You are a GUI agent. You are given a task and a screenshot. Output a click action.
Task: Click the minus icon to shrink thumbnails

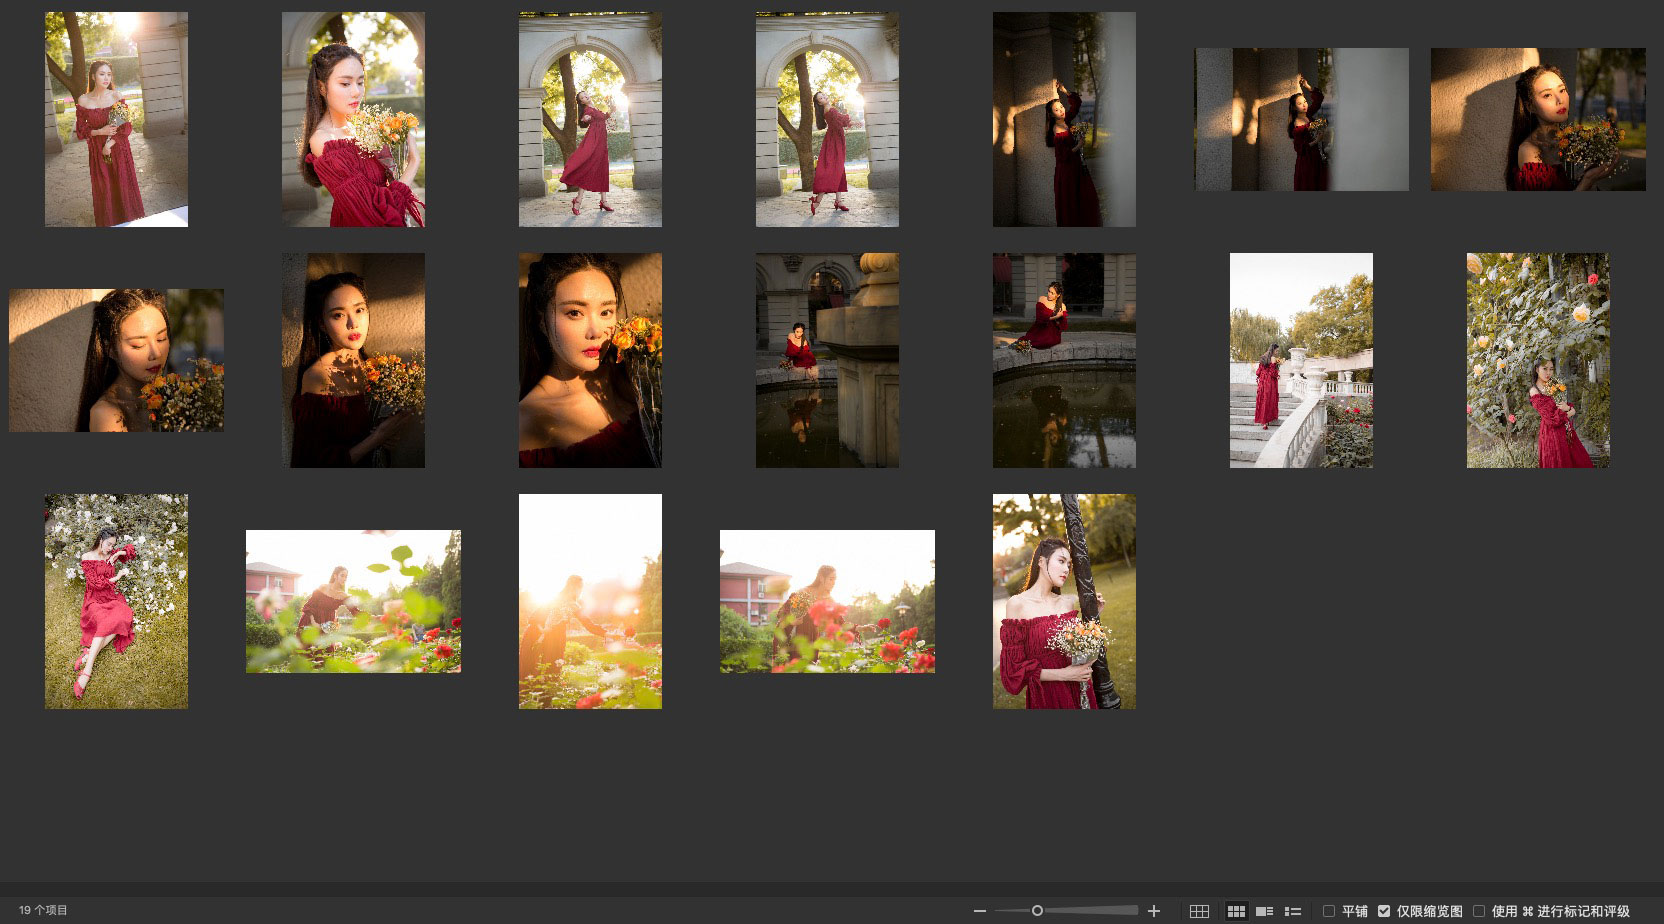point(980,911)
